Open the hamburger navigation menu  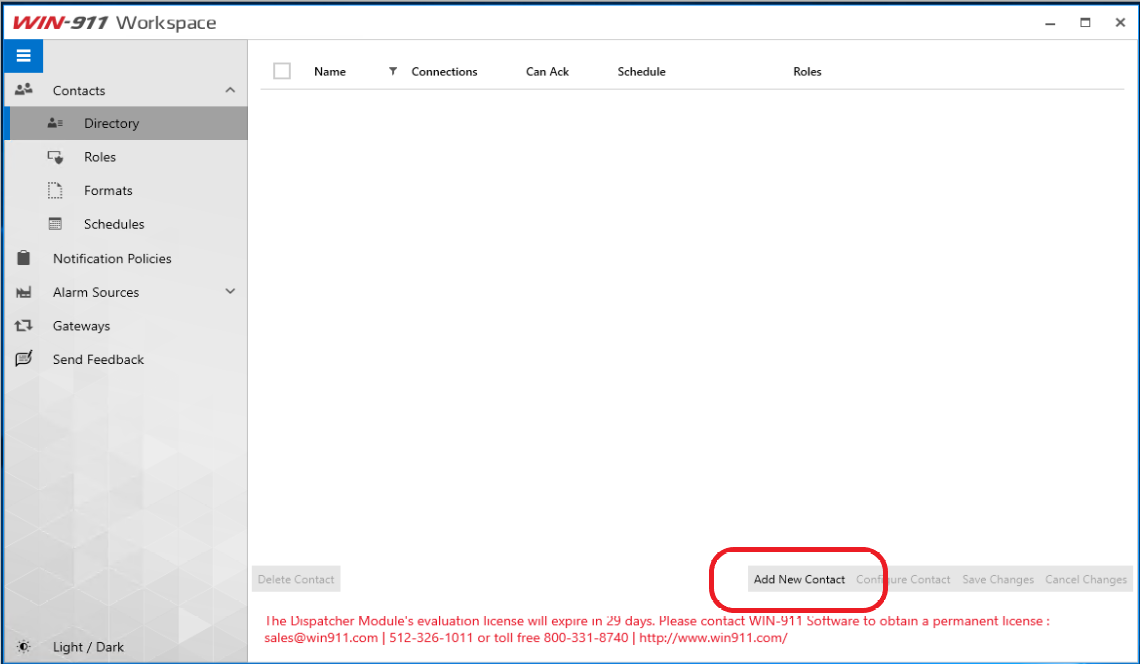[x=23, y=56]
